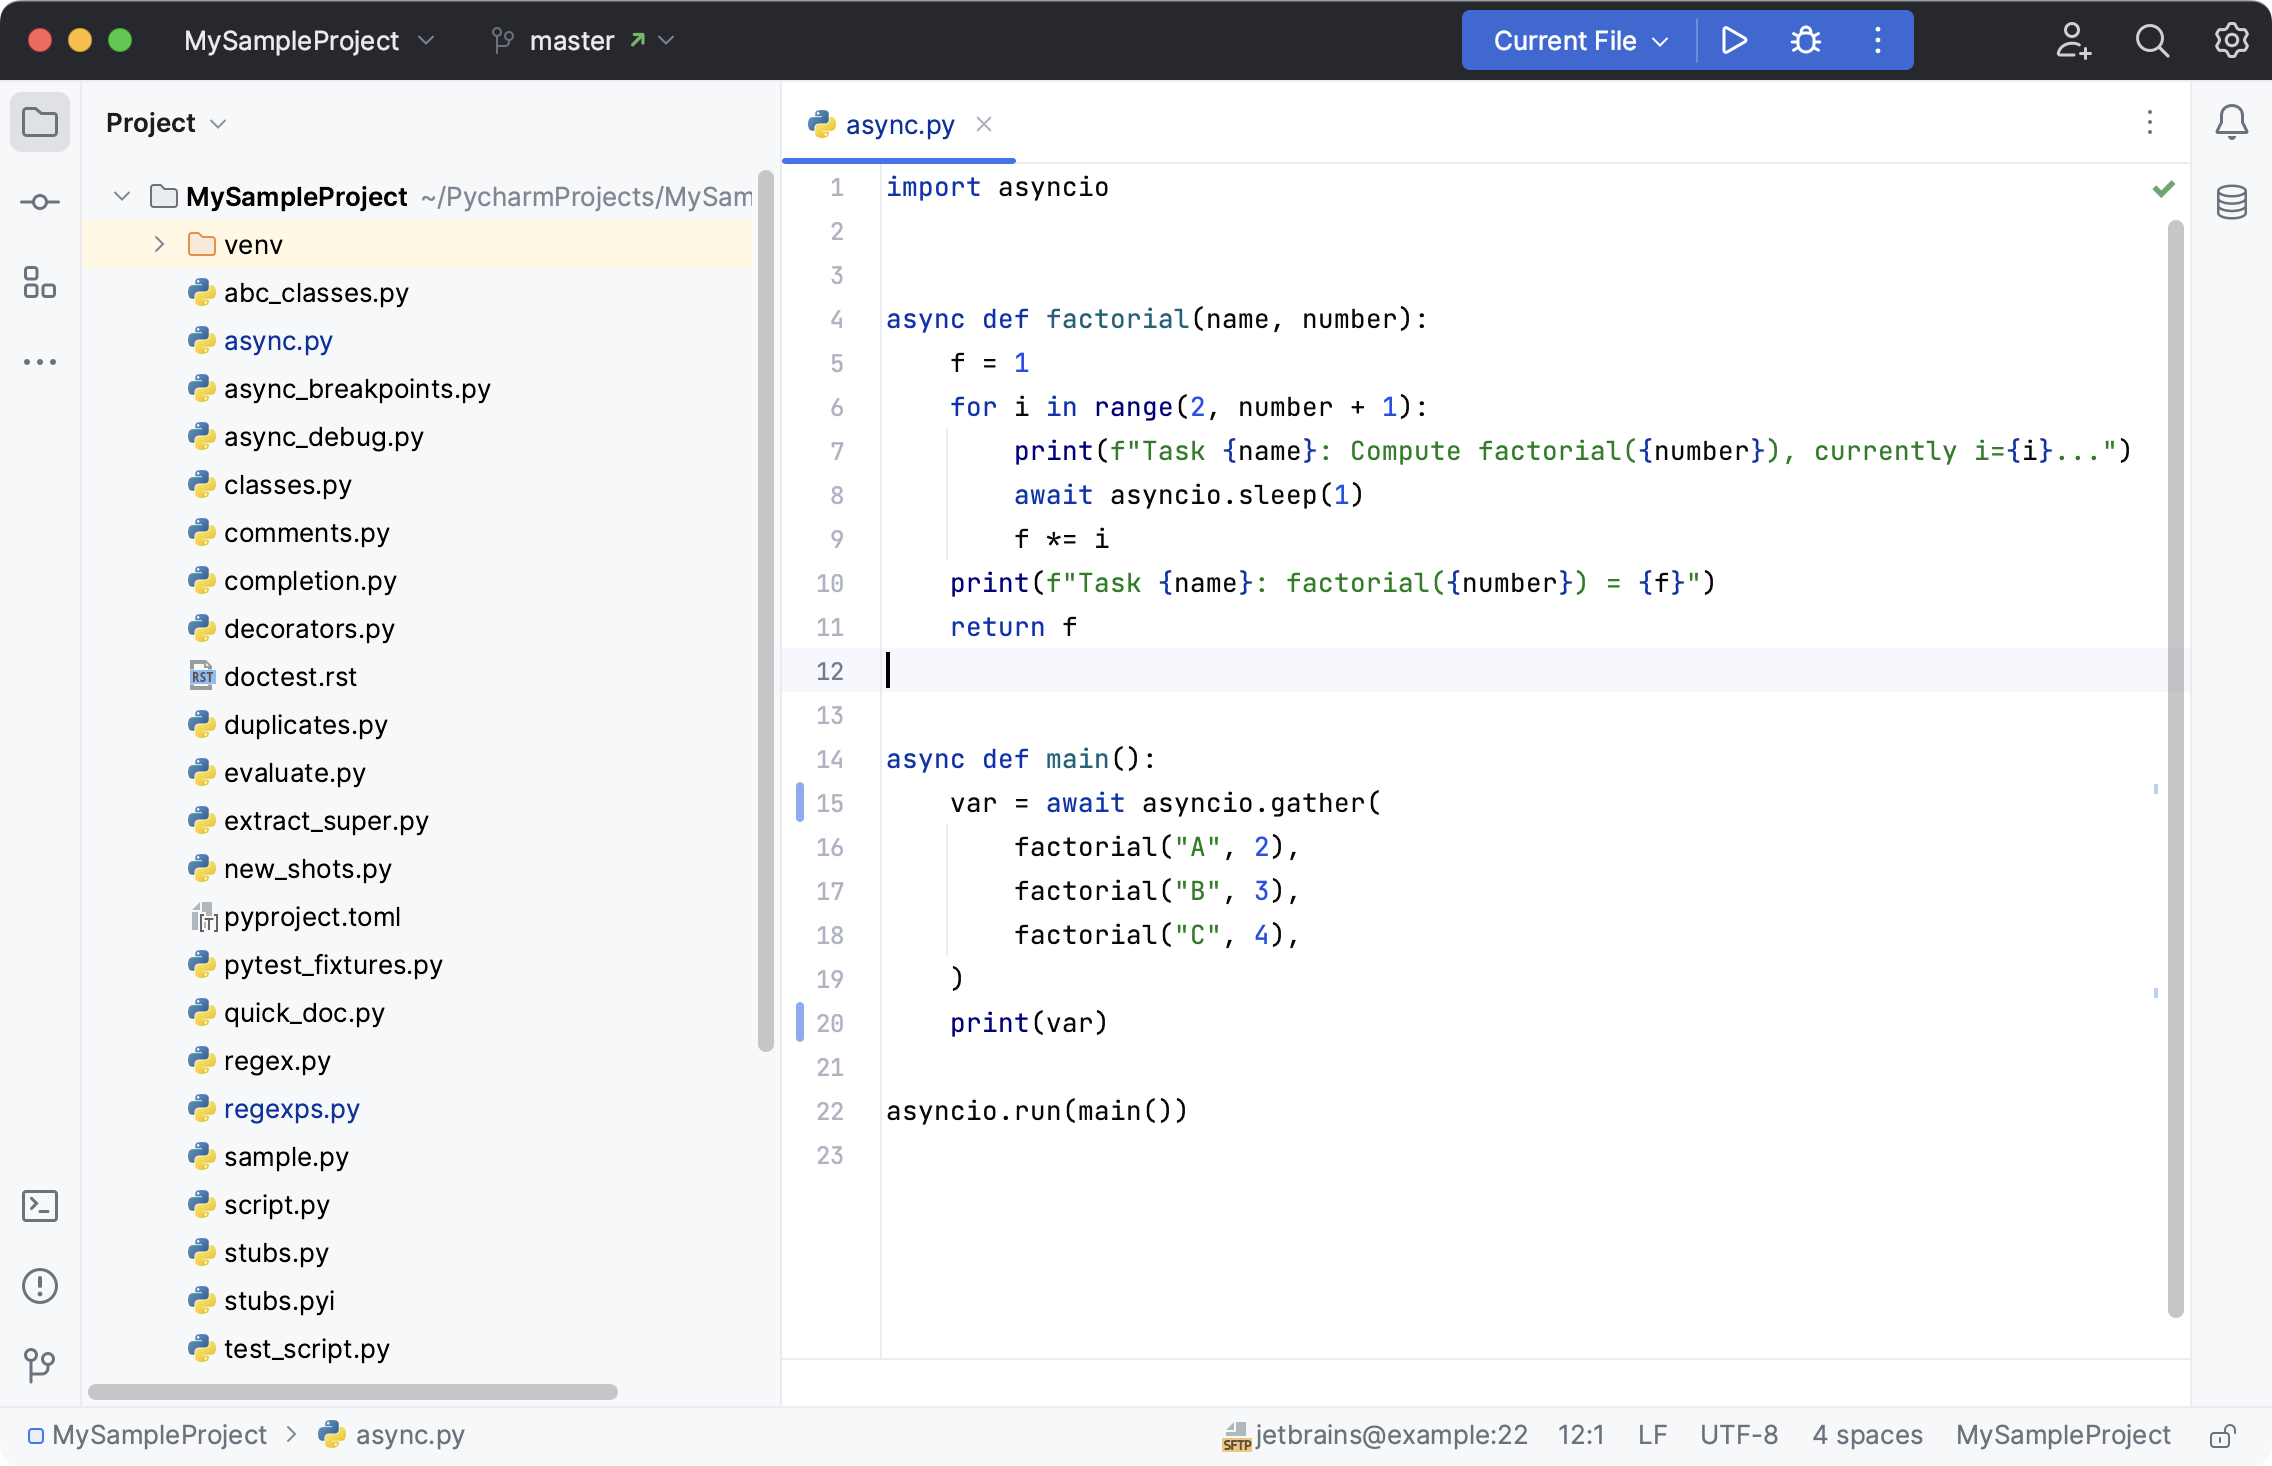Open the Git version control tool window
Image resolution: width=2272 pixels, height=1466 pixels.
[x=40, y=1364]
